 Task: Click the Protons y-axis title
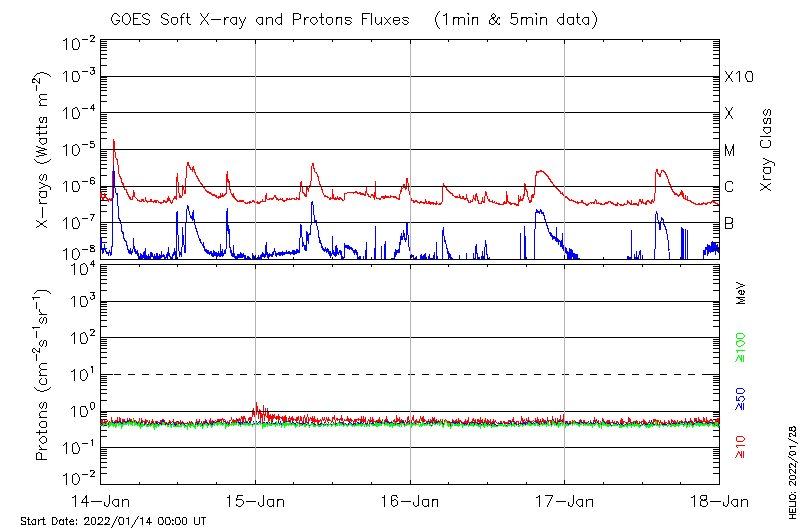[x=43, y=375]
